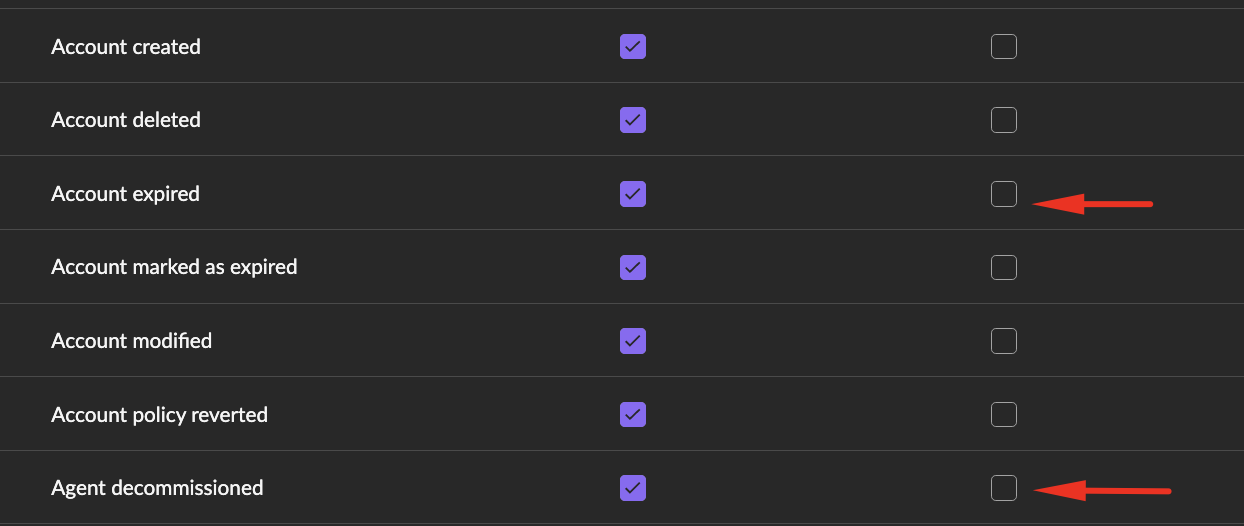Check the empty box for Agent decommissioned
Screen dimensions: 1244x526
[1004, 488]
